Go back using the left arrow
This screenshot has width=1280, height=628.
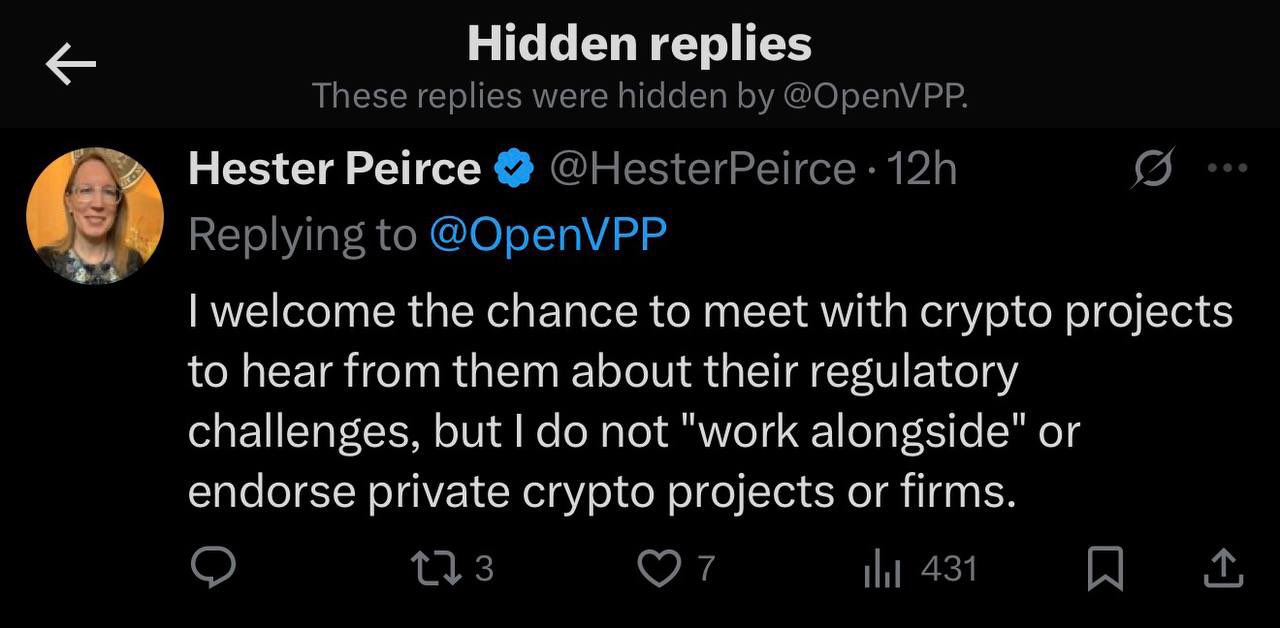(70, 66)
